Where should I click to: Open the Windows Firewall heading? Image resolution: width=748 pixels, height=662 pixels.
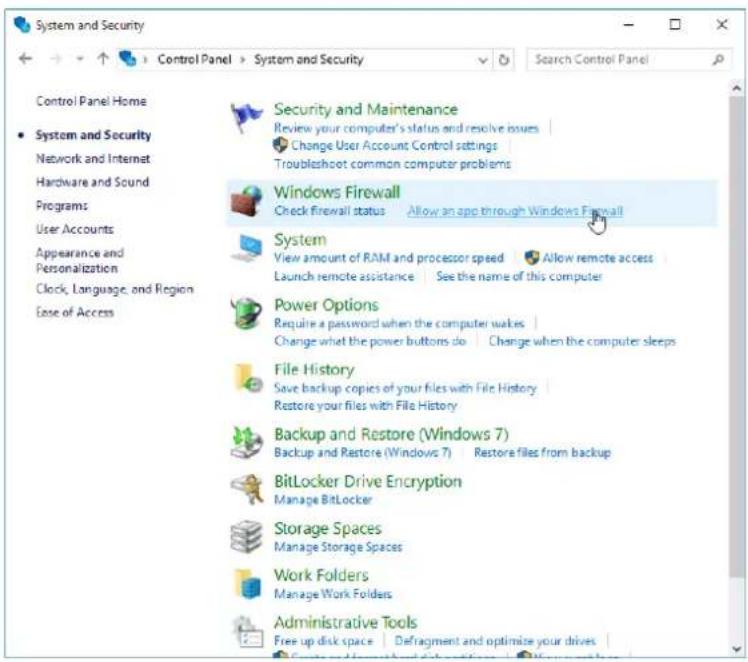[x=337, y=192]
